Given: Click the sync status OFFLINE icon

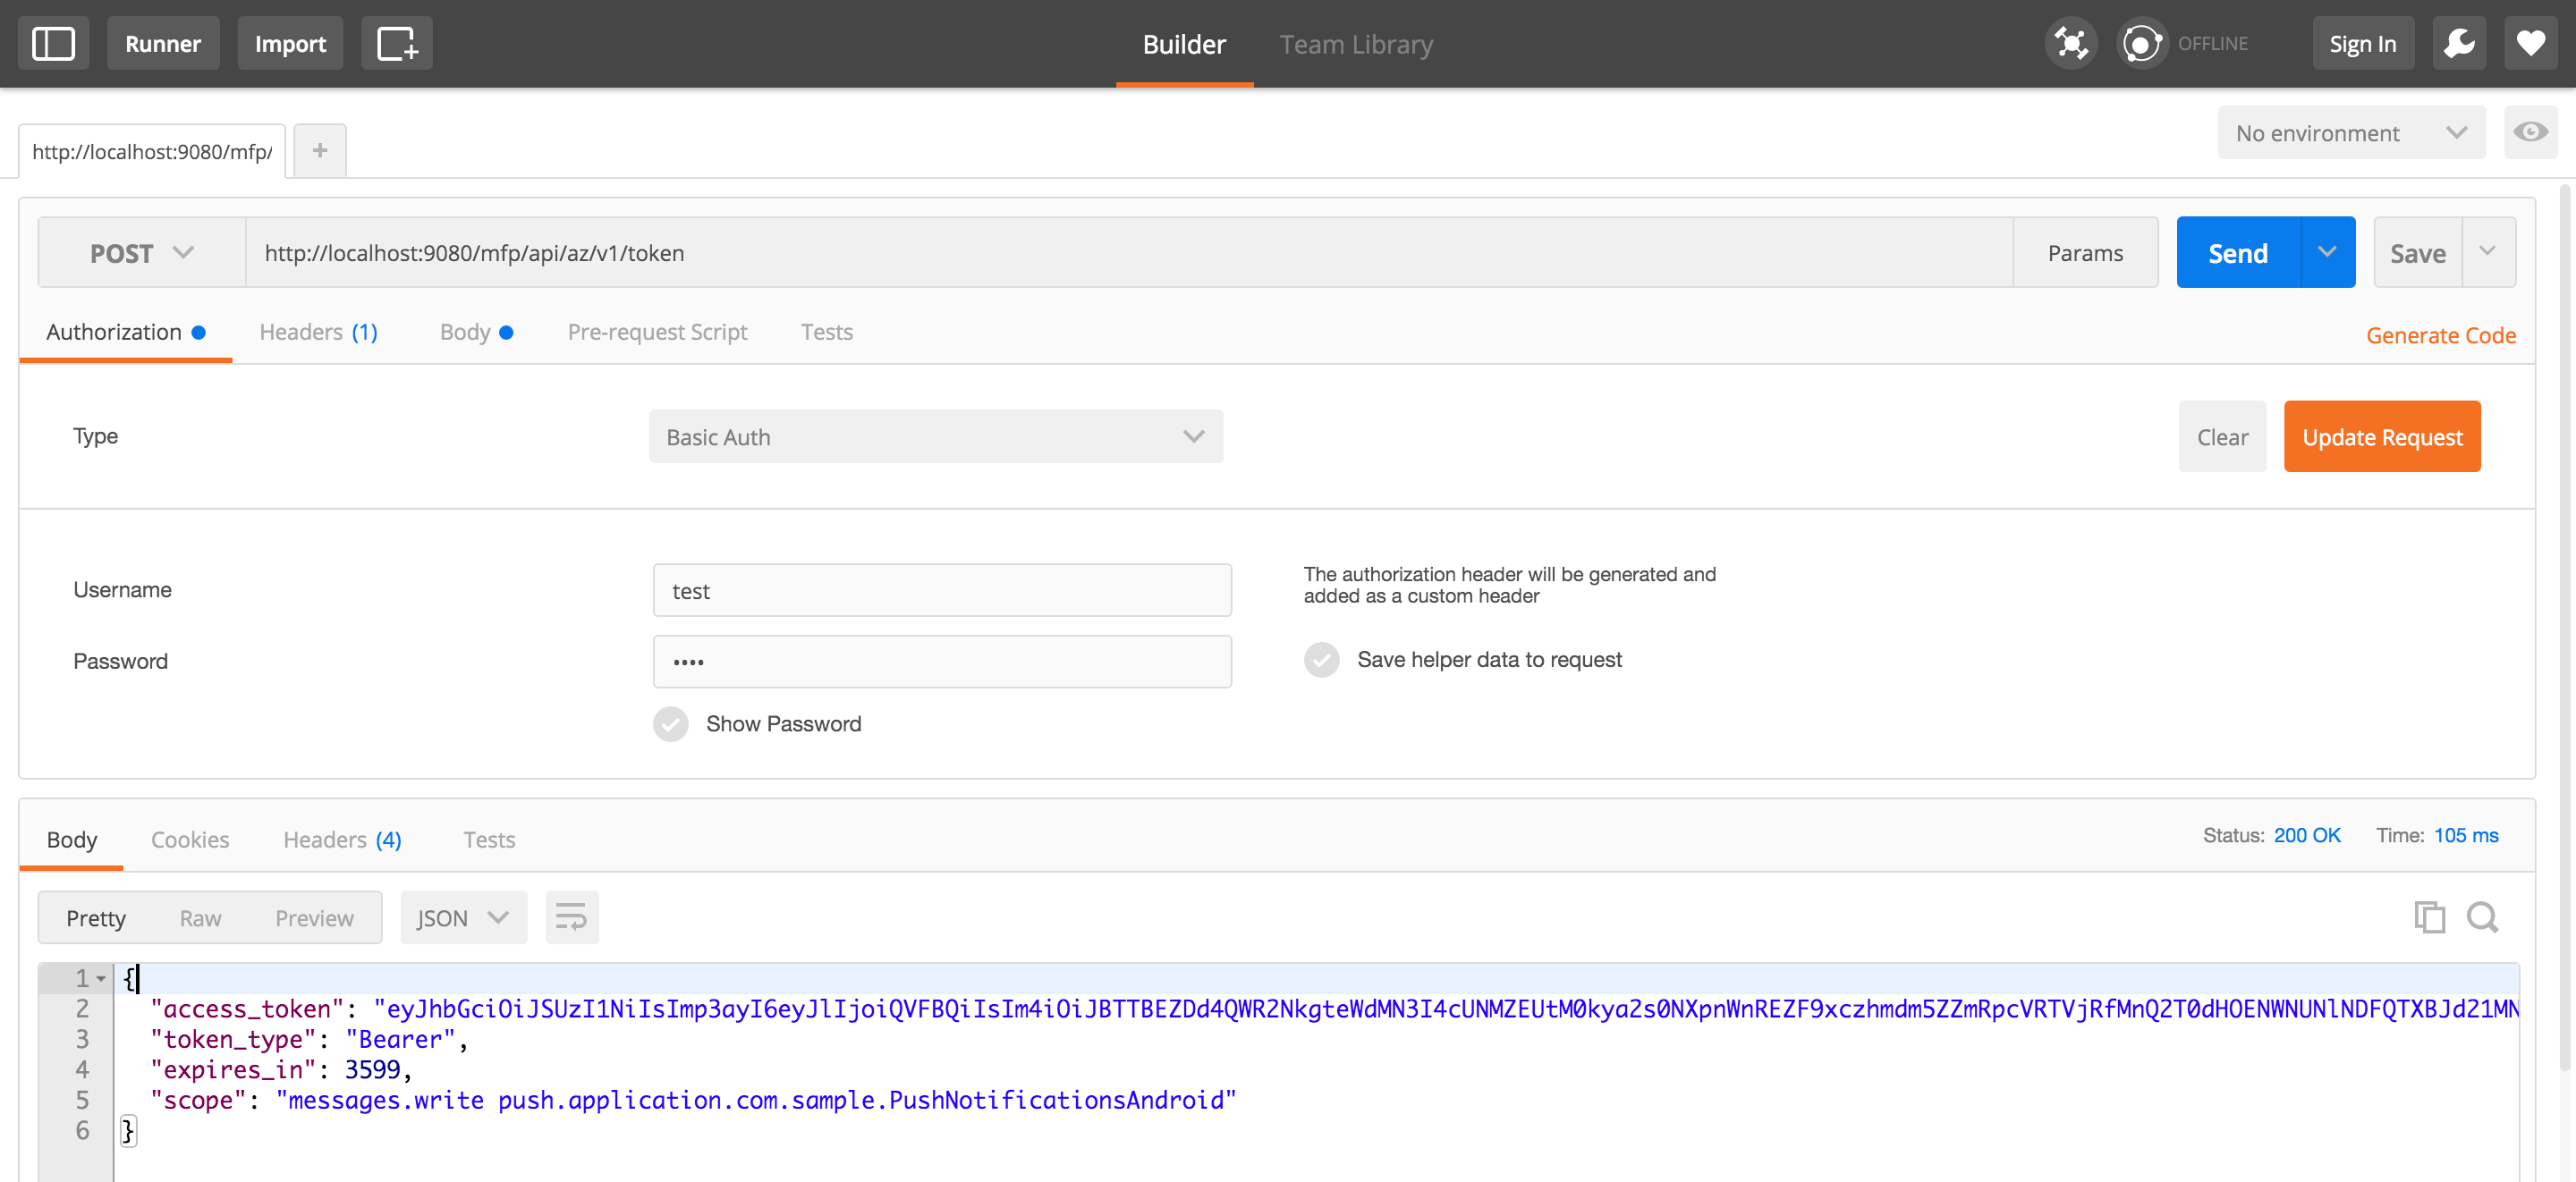Looking at the screenshot, I should click(x=2142, y=43).
